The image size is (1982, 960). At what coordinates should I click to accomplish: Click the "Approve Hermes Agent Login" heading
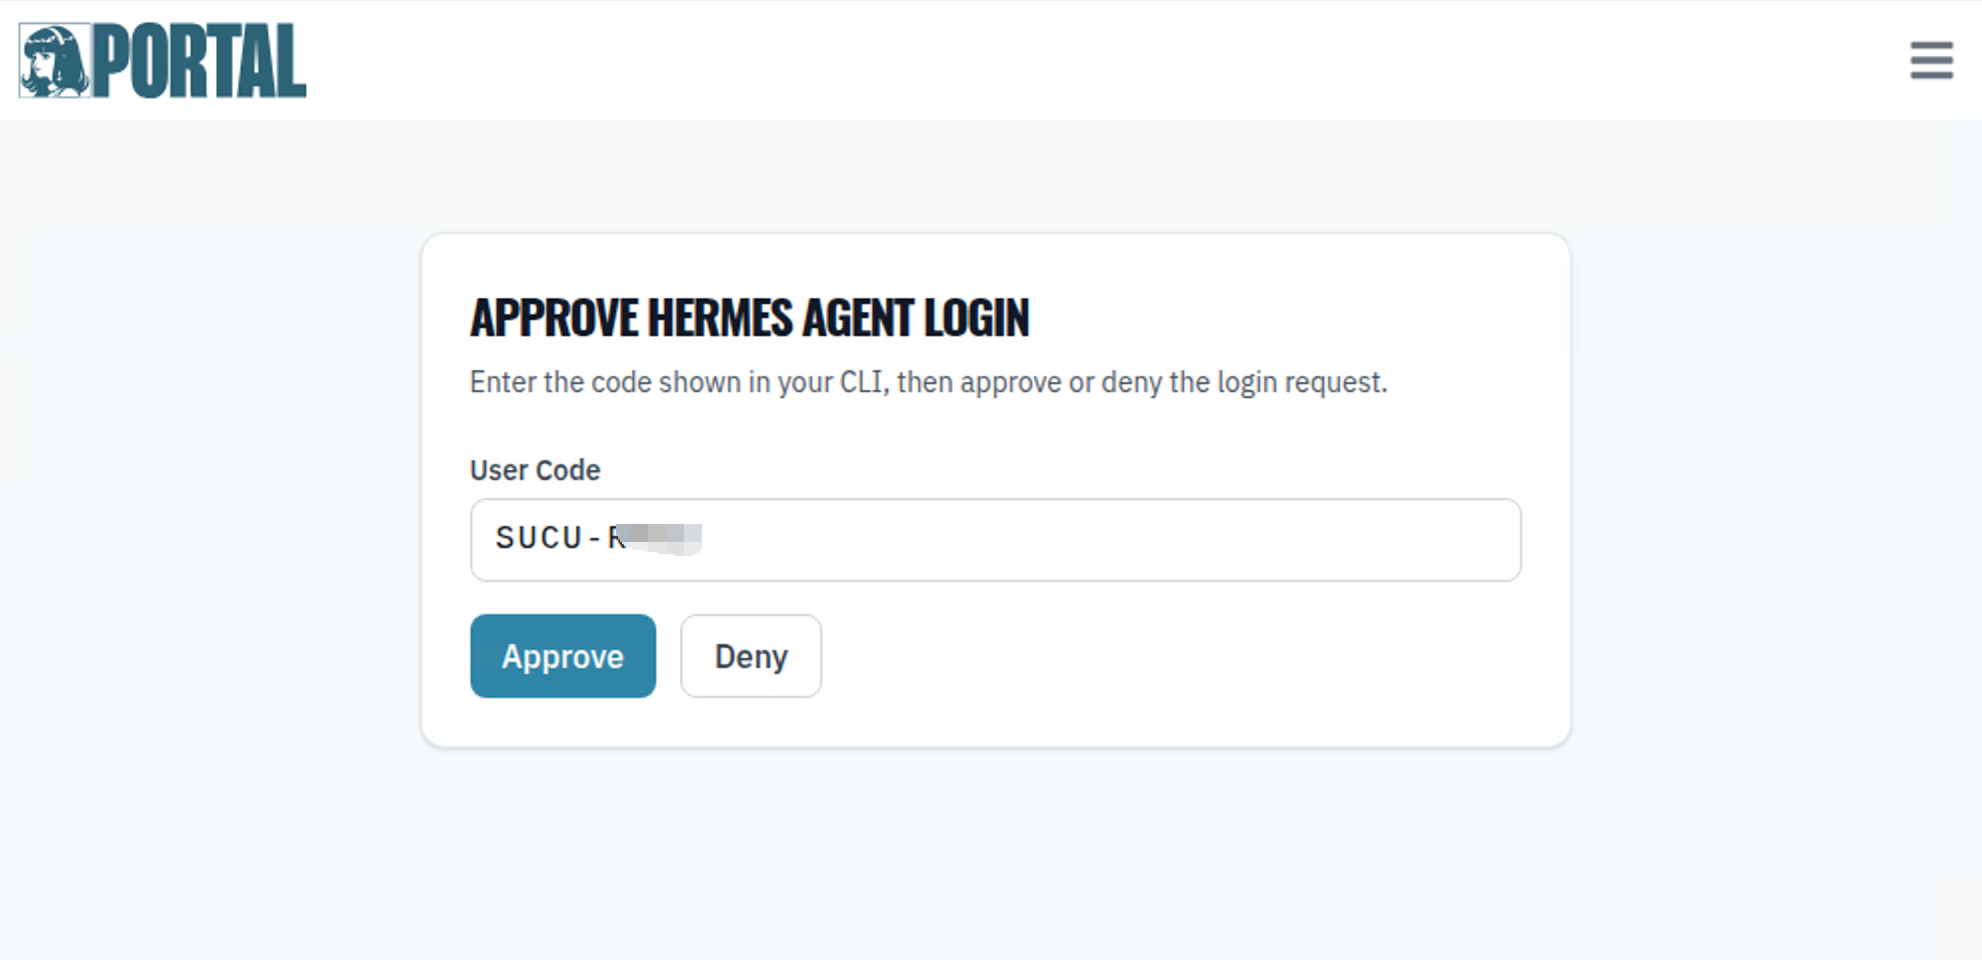(x=749, y=318)
